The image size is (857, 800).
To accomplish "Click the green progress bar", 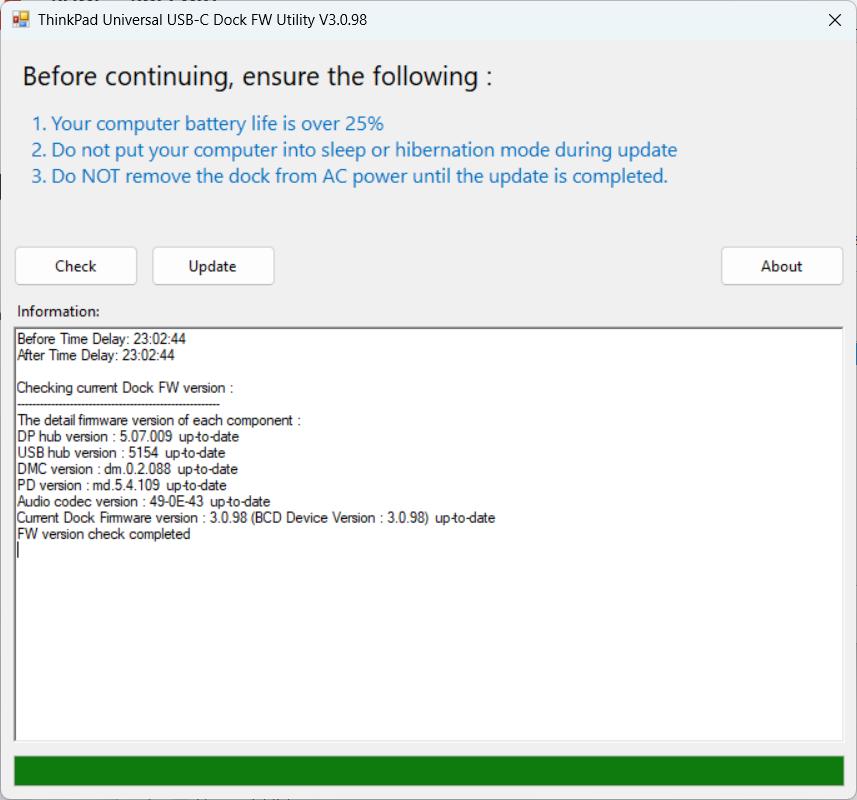I will (x=429, y=770).
